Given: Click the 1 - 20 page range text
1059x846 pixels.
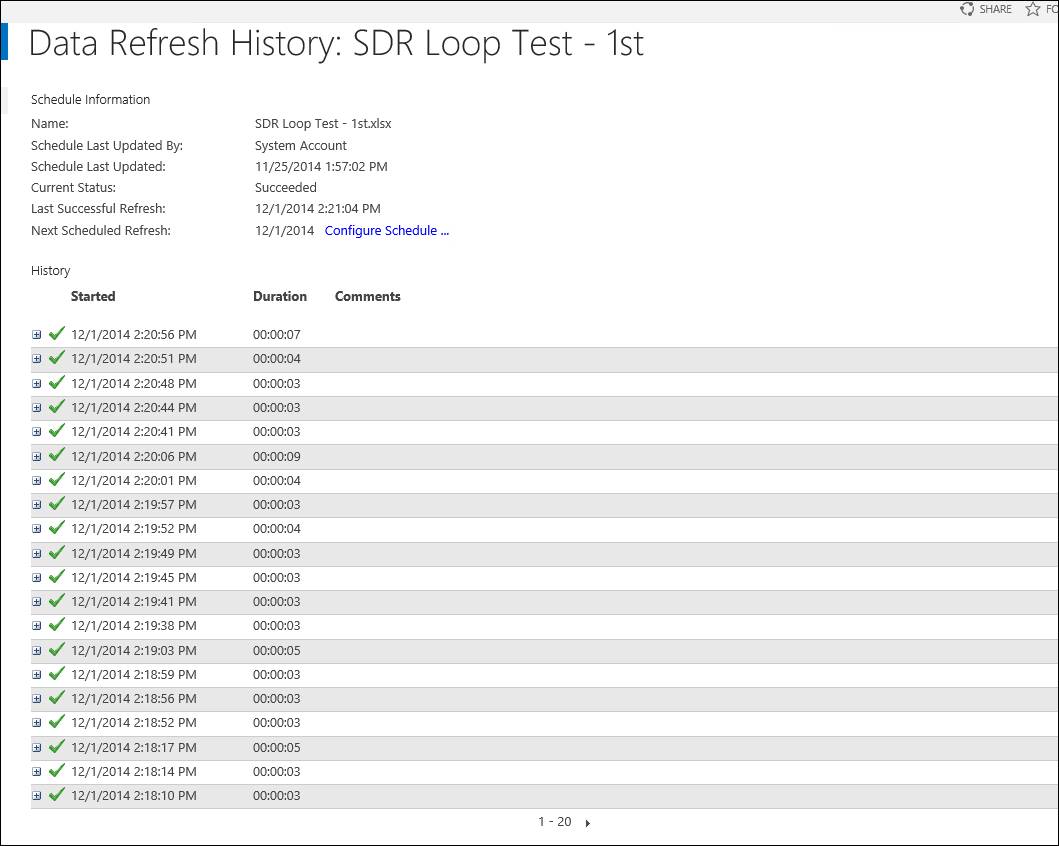Looking at the screenshot, I should click(x=554, y=822).
